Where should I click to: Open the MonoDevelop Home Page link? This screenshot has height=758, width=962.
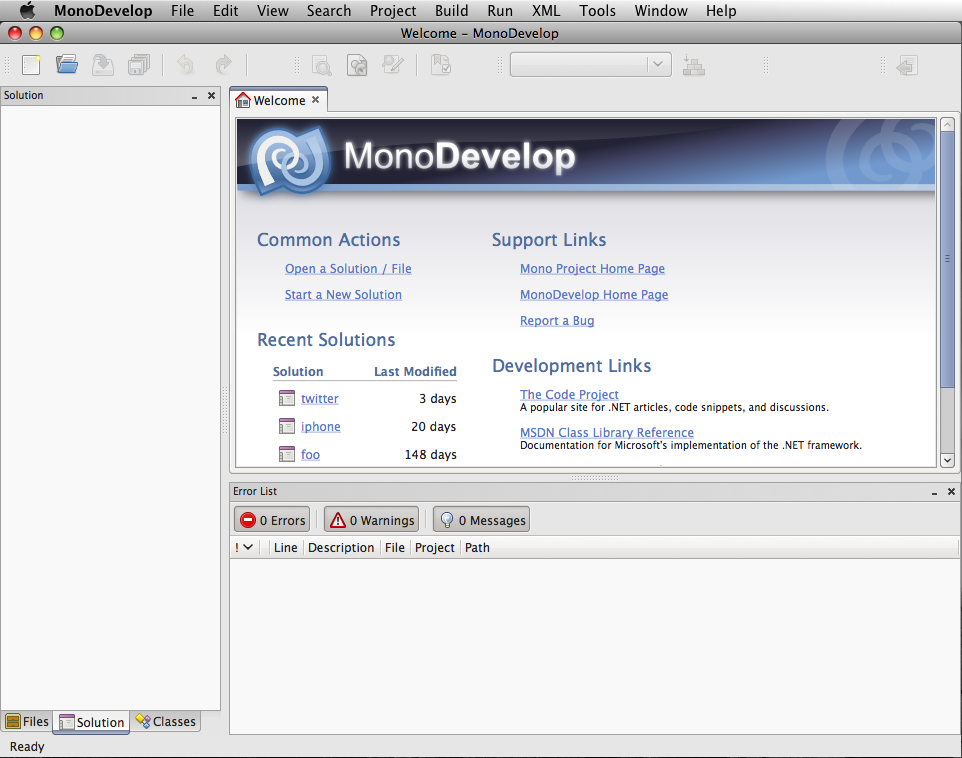click(x=594, y=295)
